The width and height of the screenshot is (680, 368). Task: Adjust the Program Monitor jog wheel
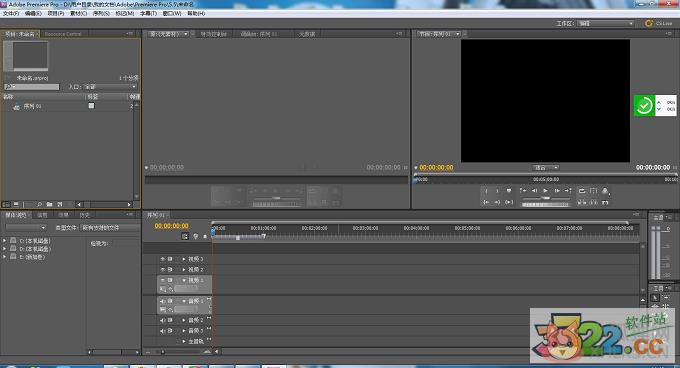(546, 205)
